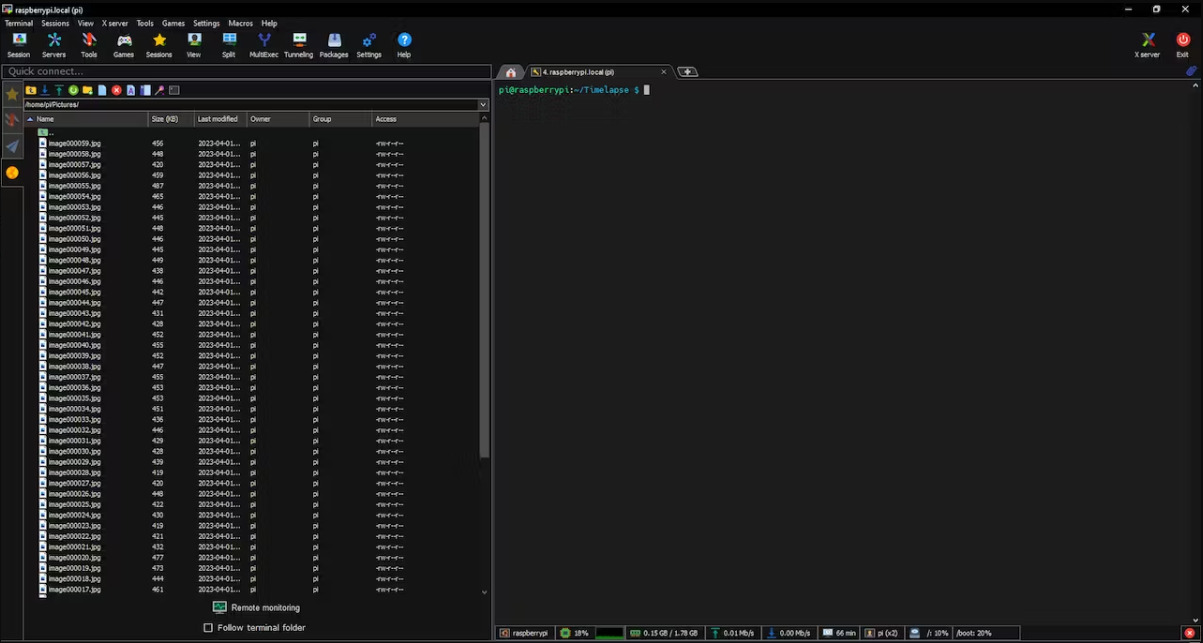Select the parent folder '..' entry
Viewport: 1203px width, 643px height.
pyautogui.click(x=46, y=132)
